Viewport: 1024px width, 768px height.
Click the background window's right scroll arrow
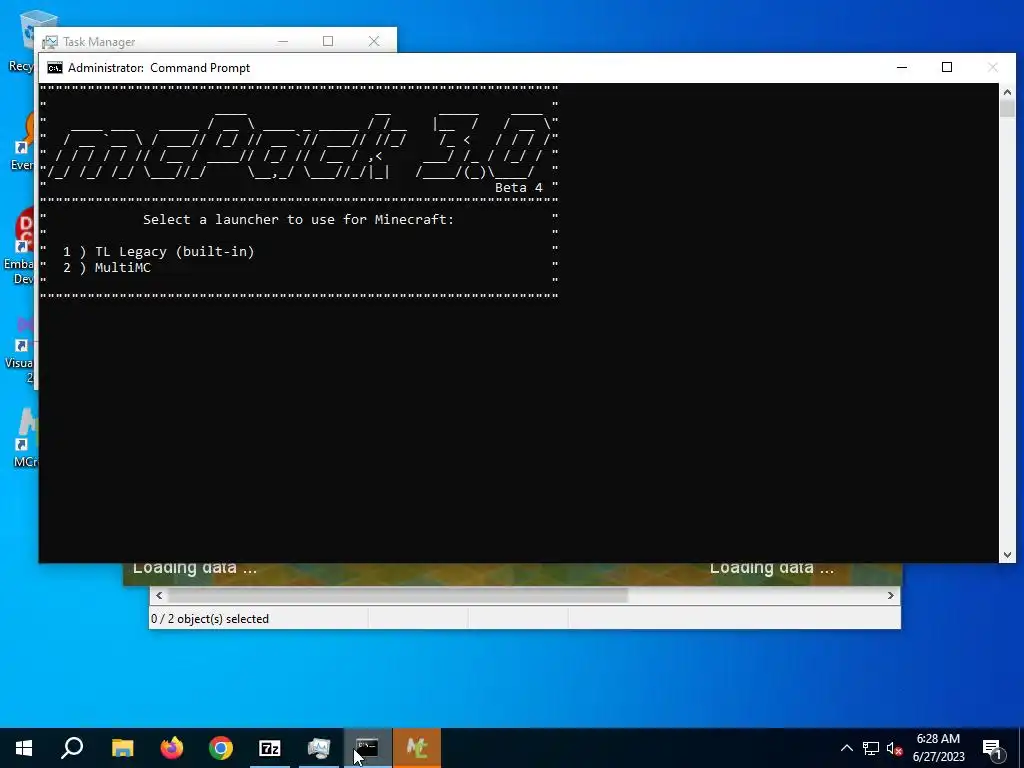891,596
